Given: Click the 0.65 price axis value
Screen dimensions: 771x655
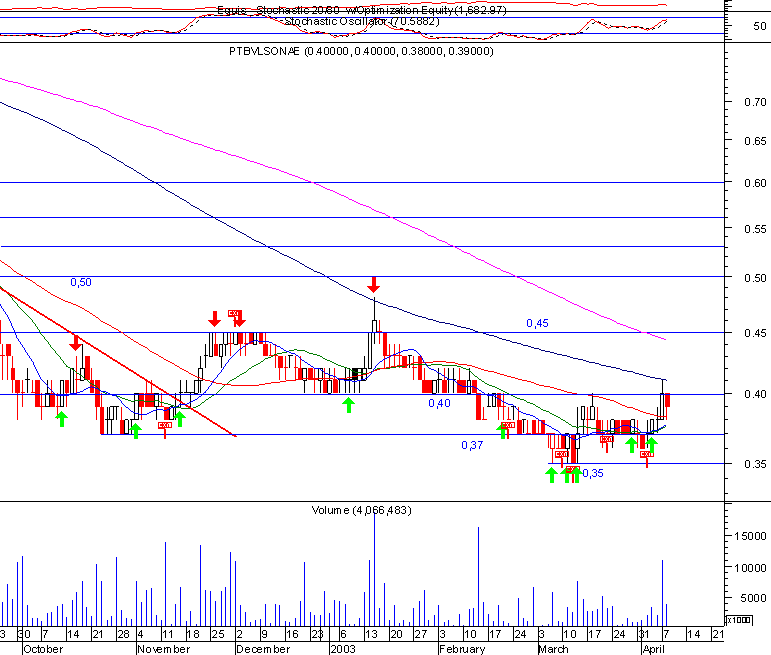Looking at the screenshot, I should click(x=755, y=141).
